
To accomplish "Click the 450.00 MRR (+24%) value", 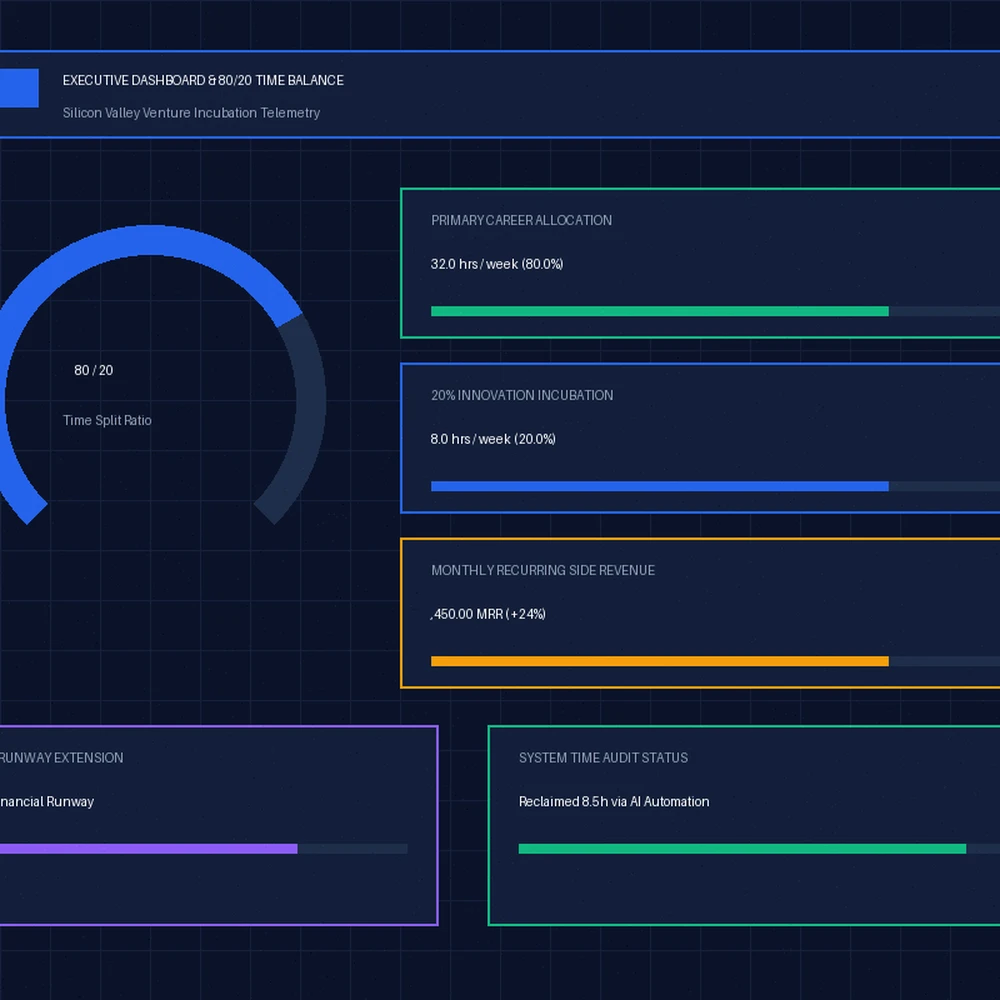I will click(488, 614).
